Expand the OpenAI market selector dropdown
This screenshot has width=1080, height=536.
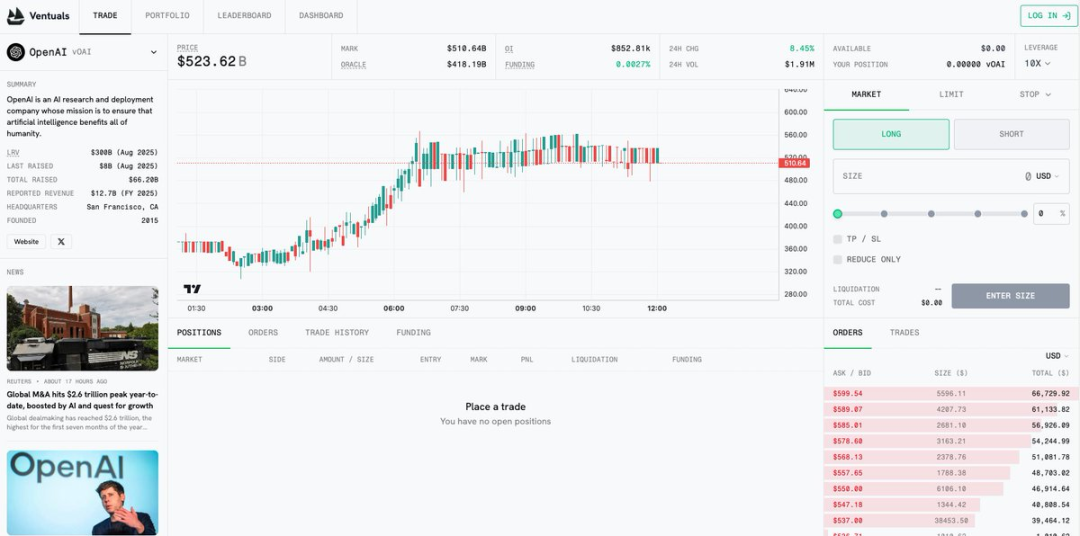154,52
